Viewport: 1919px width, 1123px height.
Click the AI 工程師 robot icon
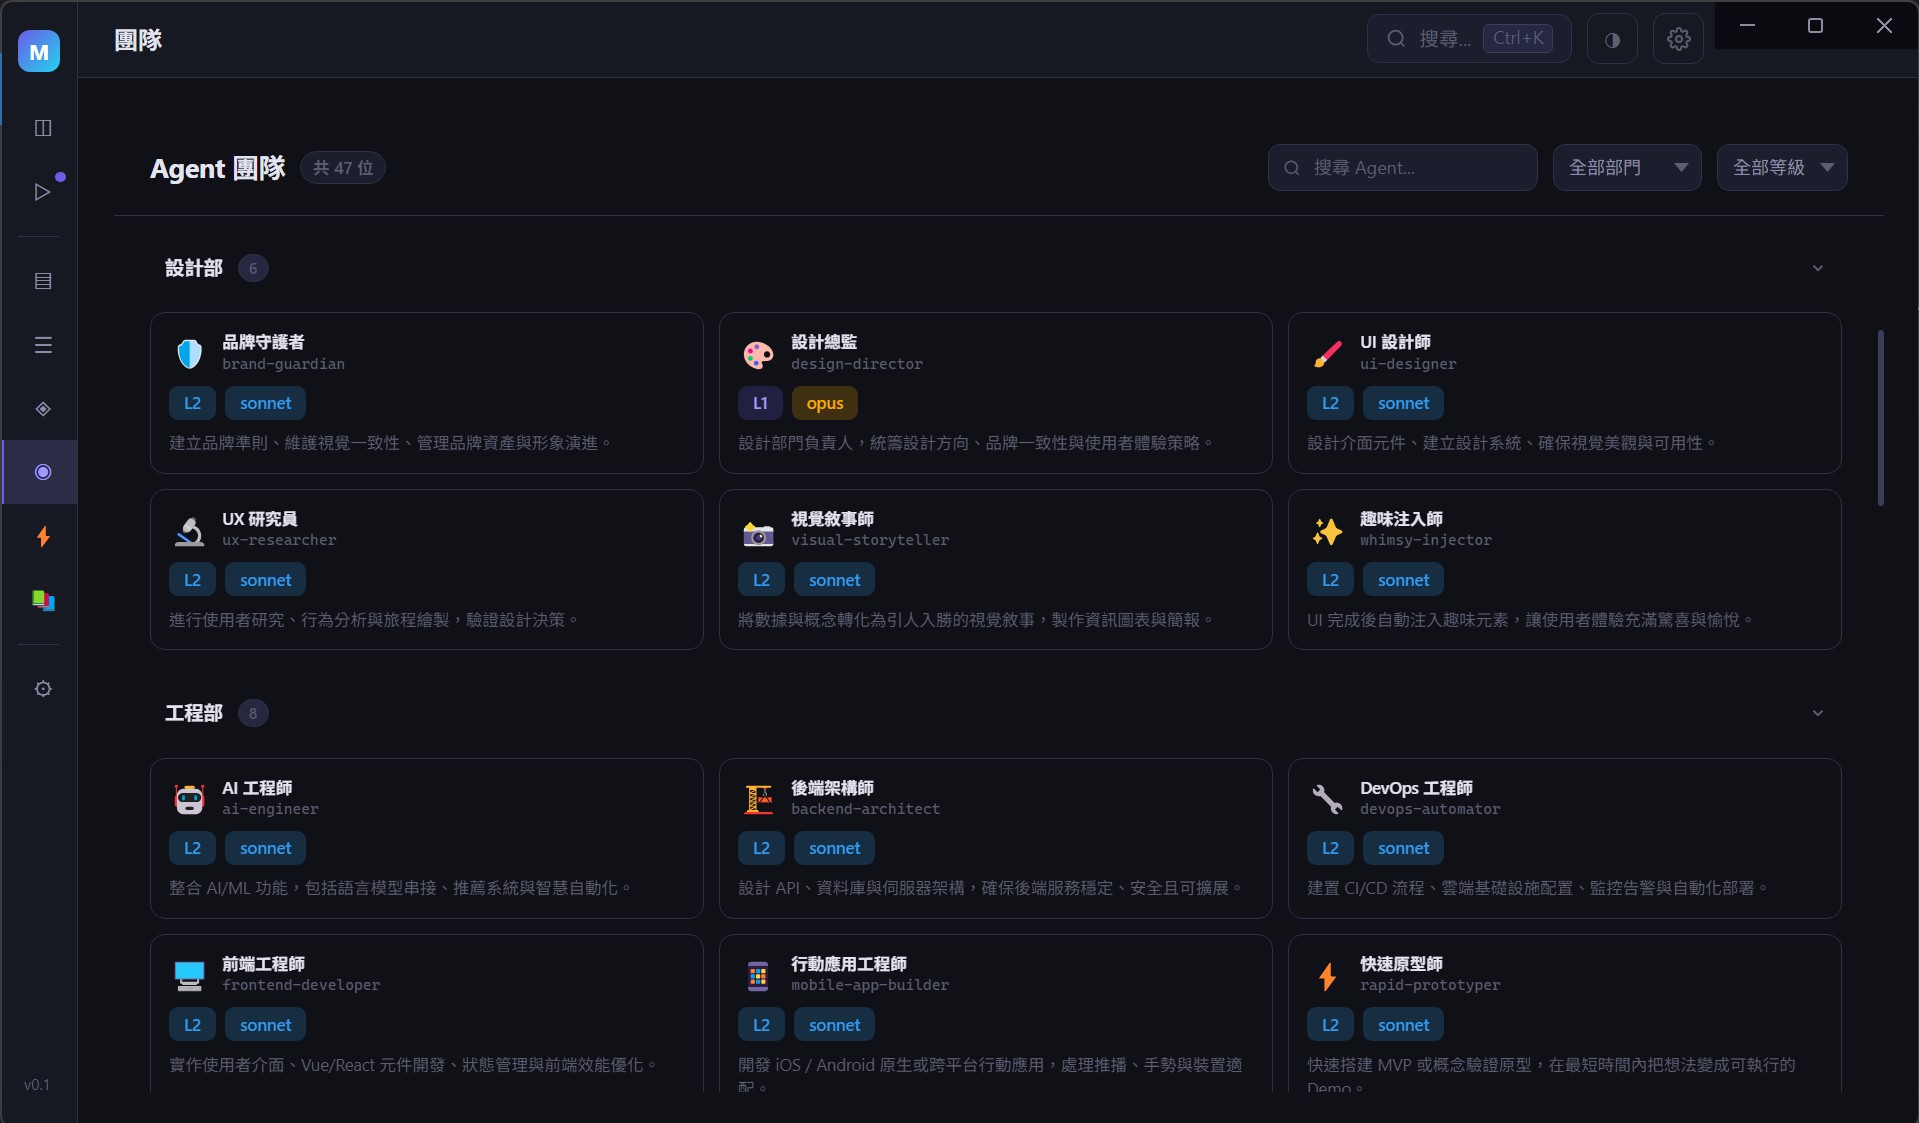coord(189,798)
